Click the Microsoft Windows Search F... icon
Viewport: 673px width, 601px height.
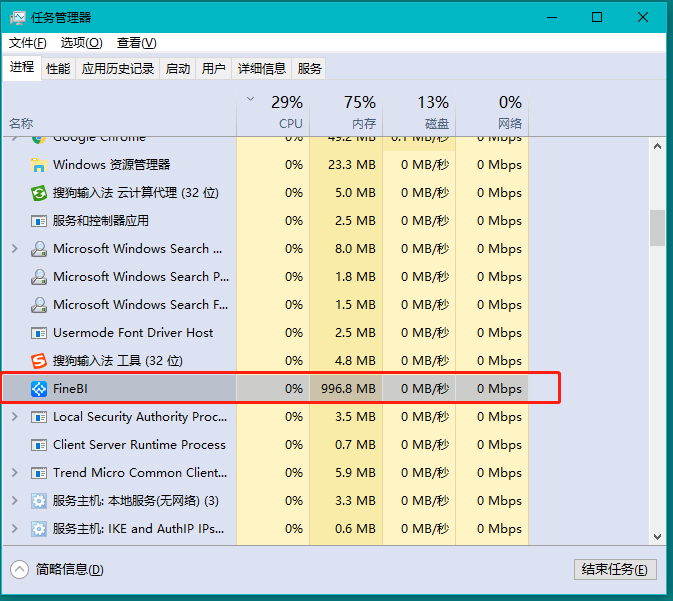click(x=39, y=305)
